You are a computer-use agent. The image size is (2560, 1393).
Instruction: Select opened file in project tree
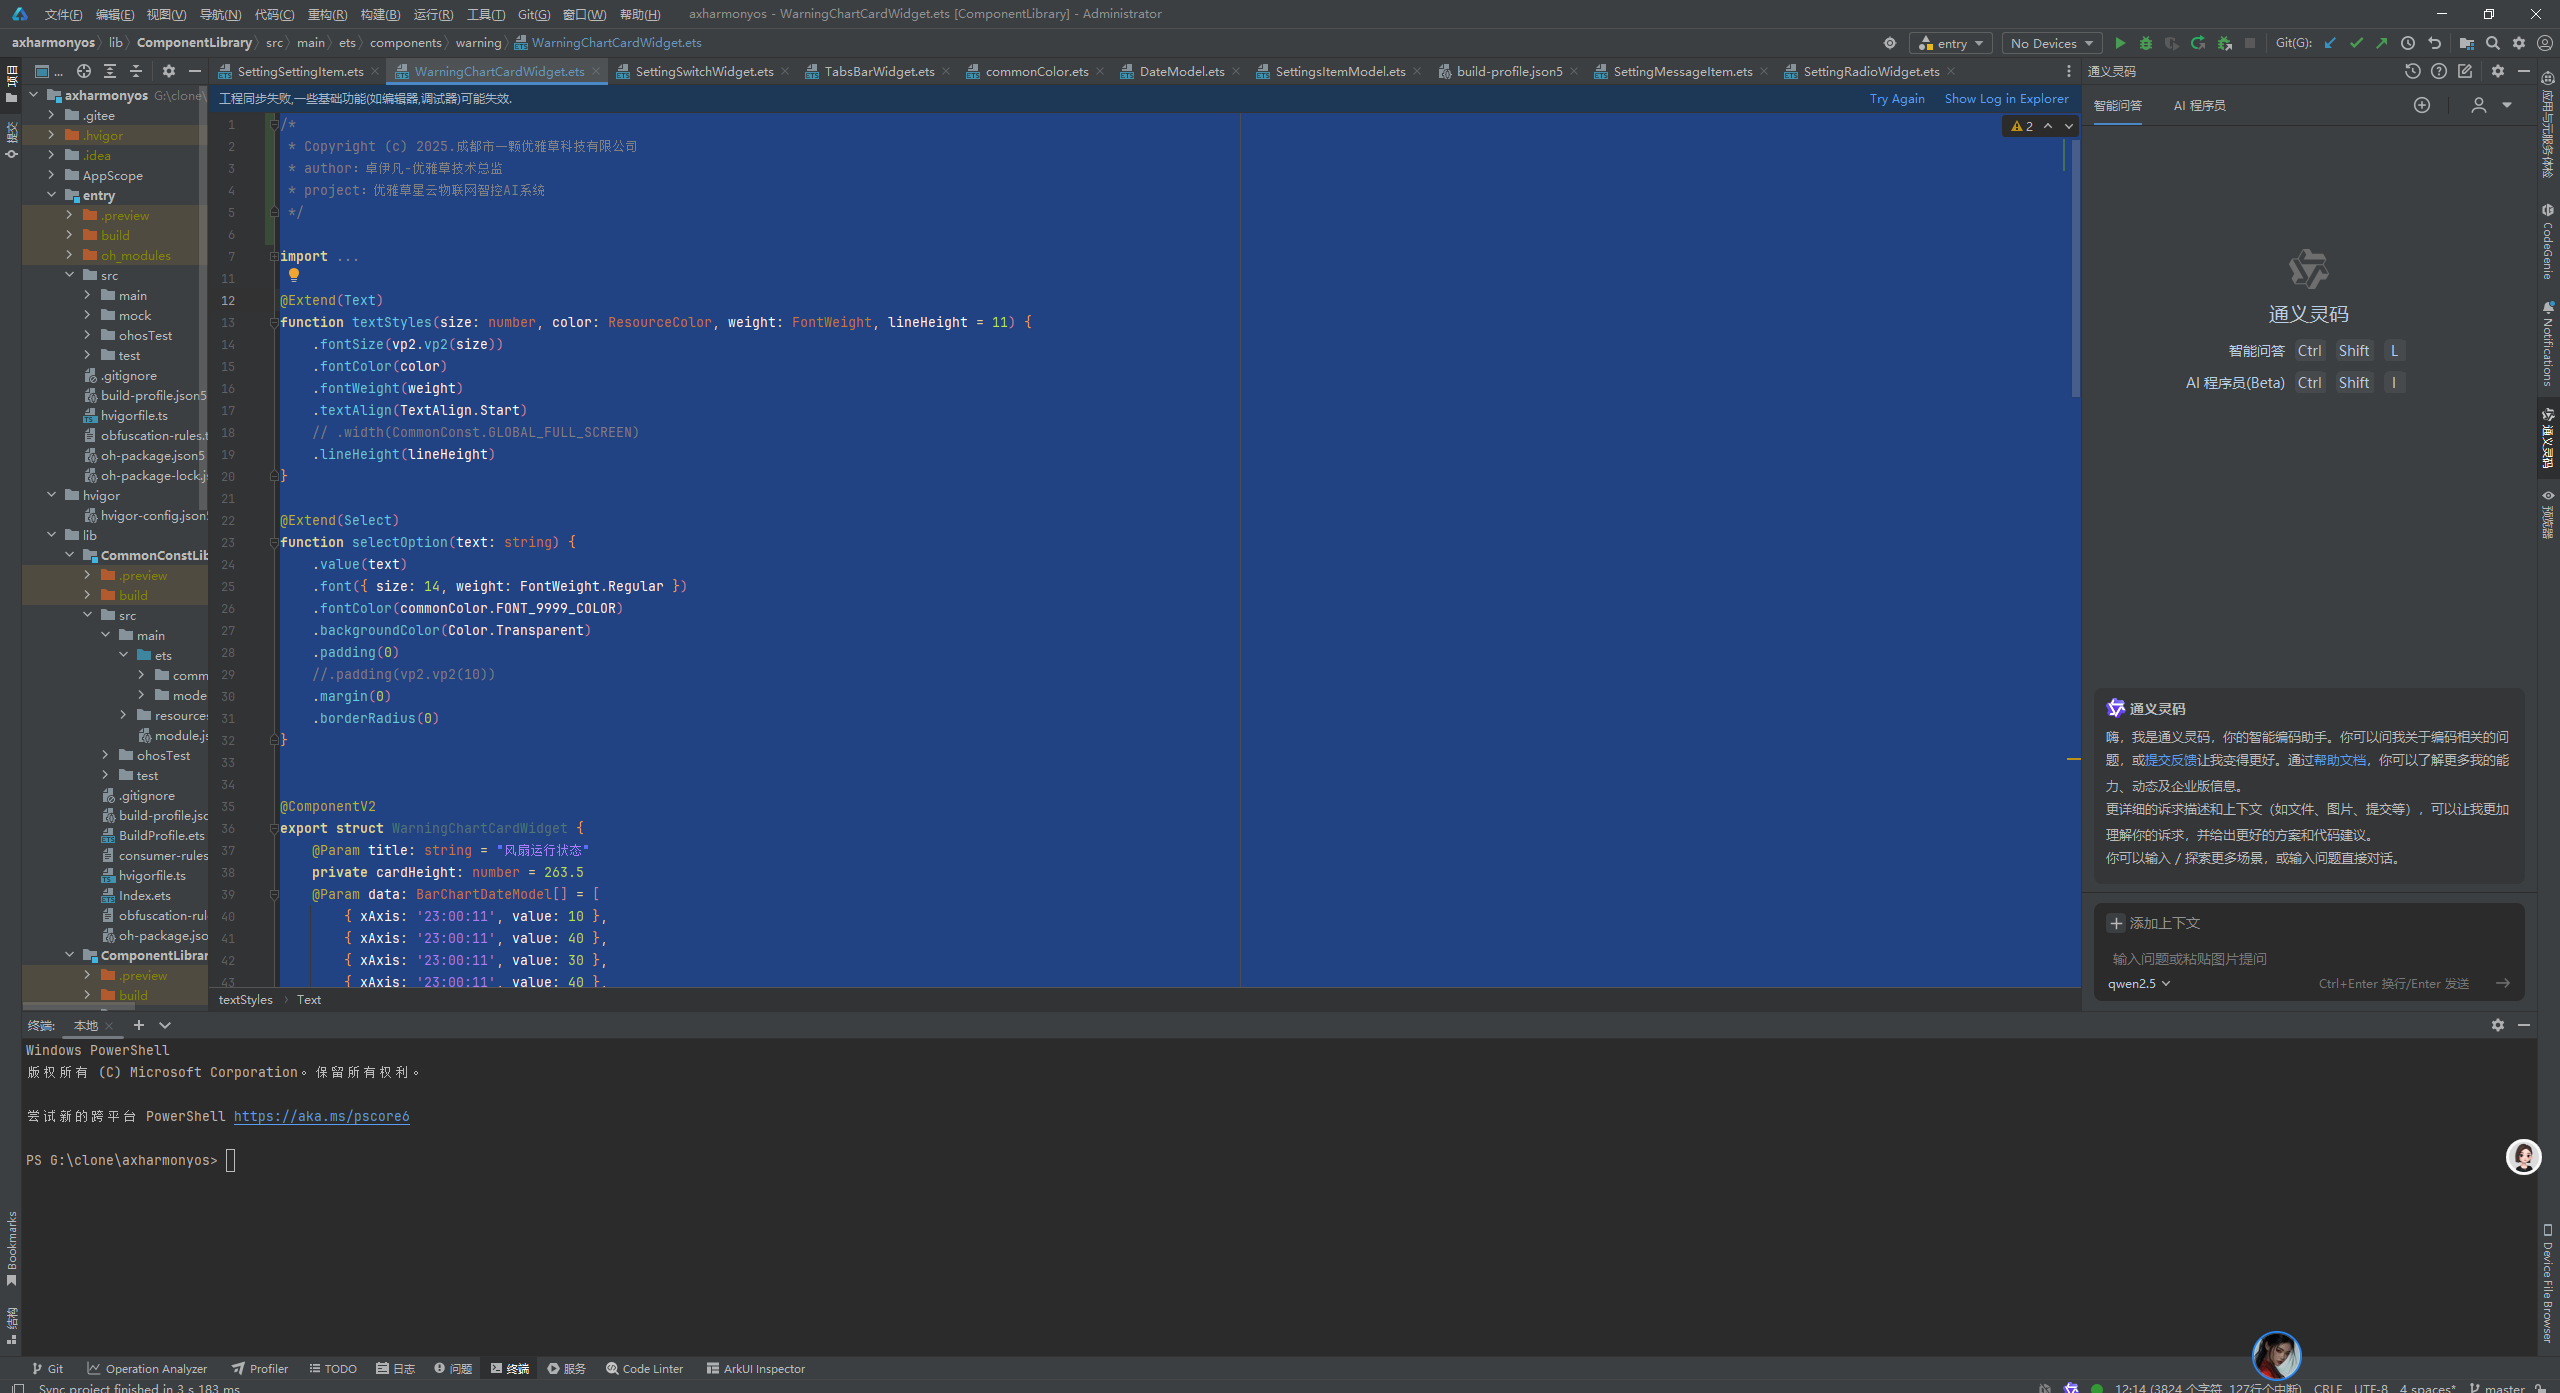[x=84, y=71]
